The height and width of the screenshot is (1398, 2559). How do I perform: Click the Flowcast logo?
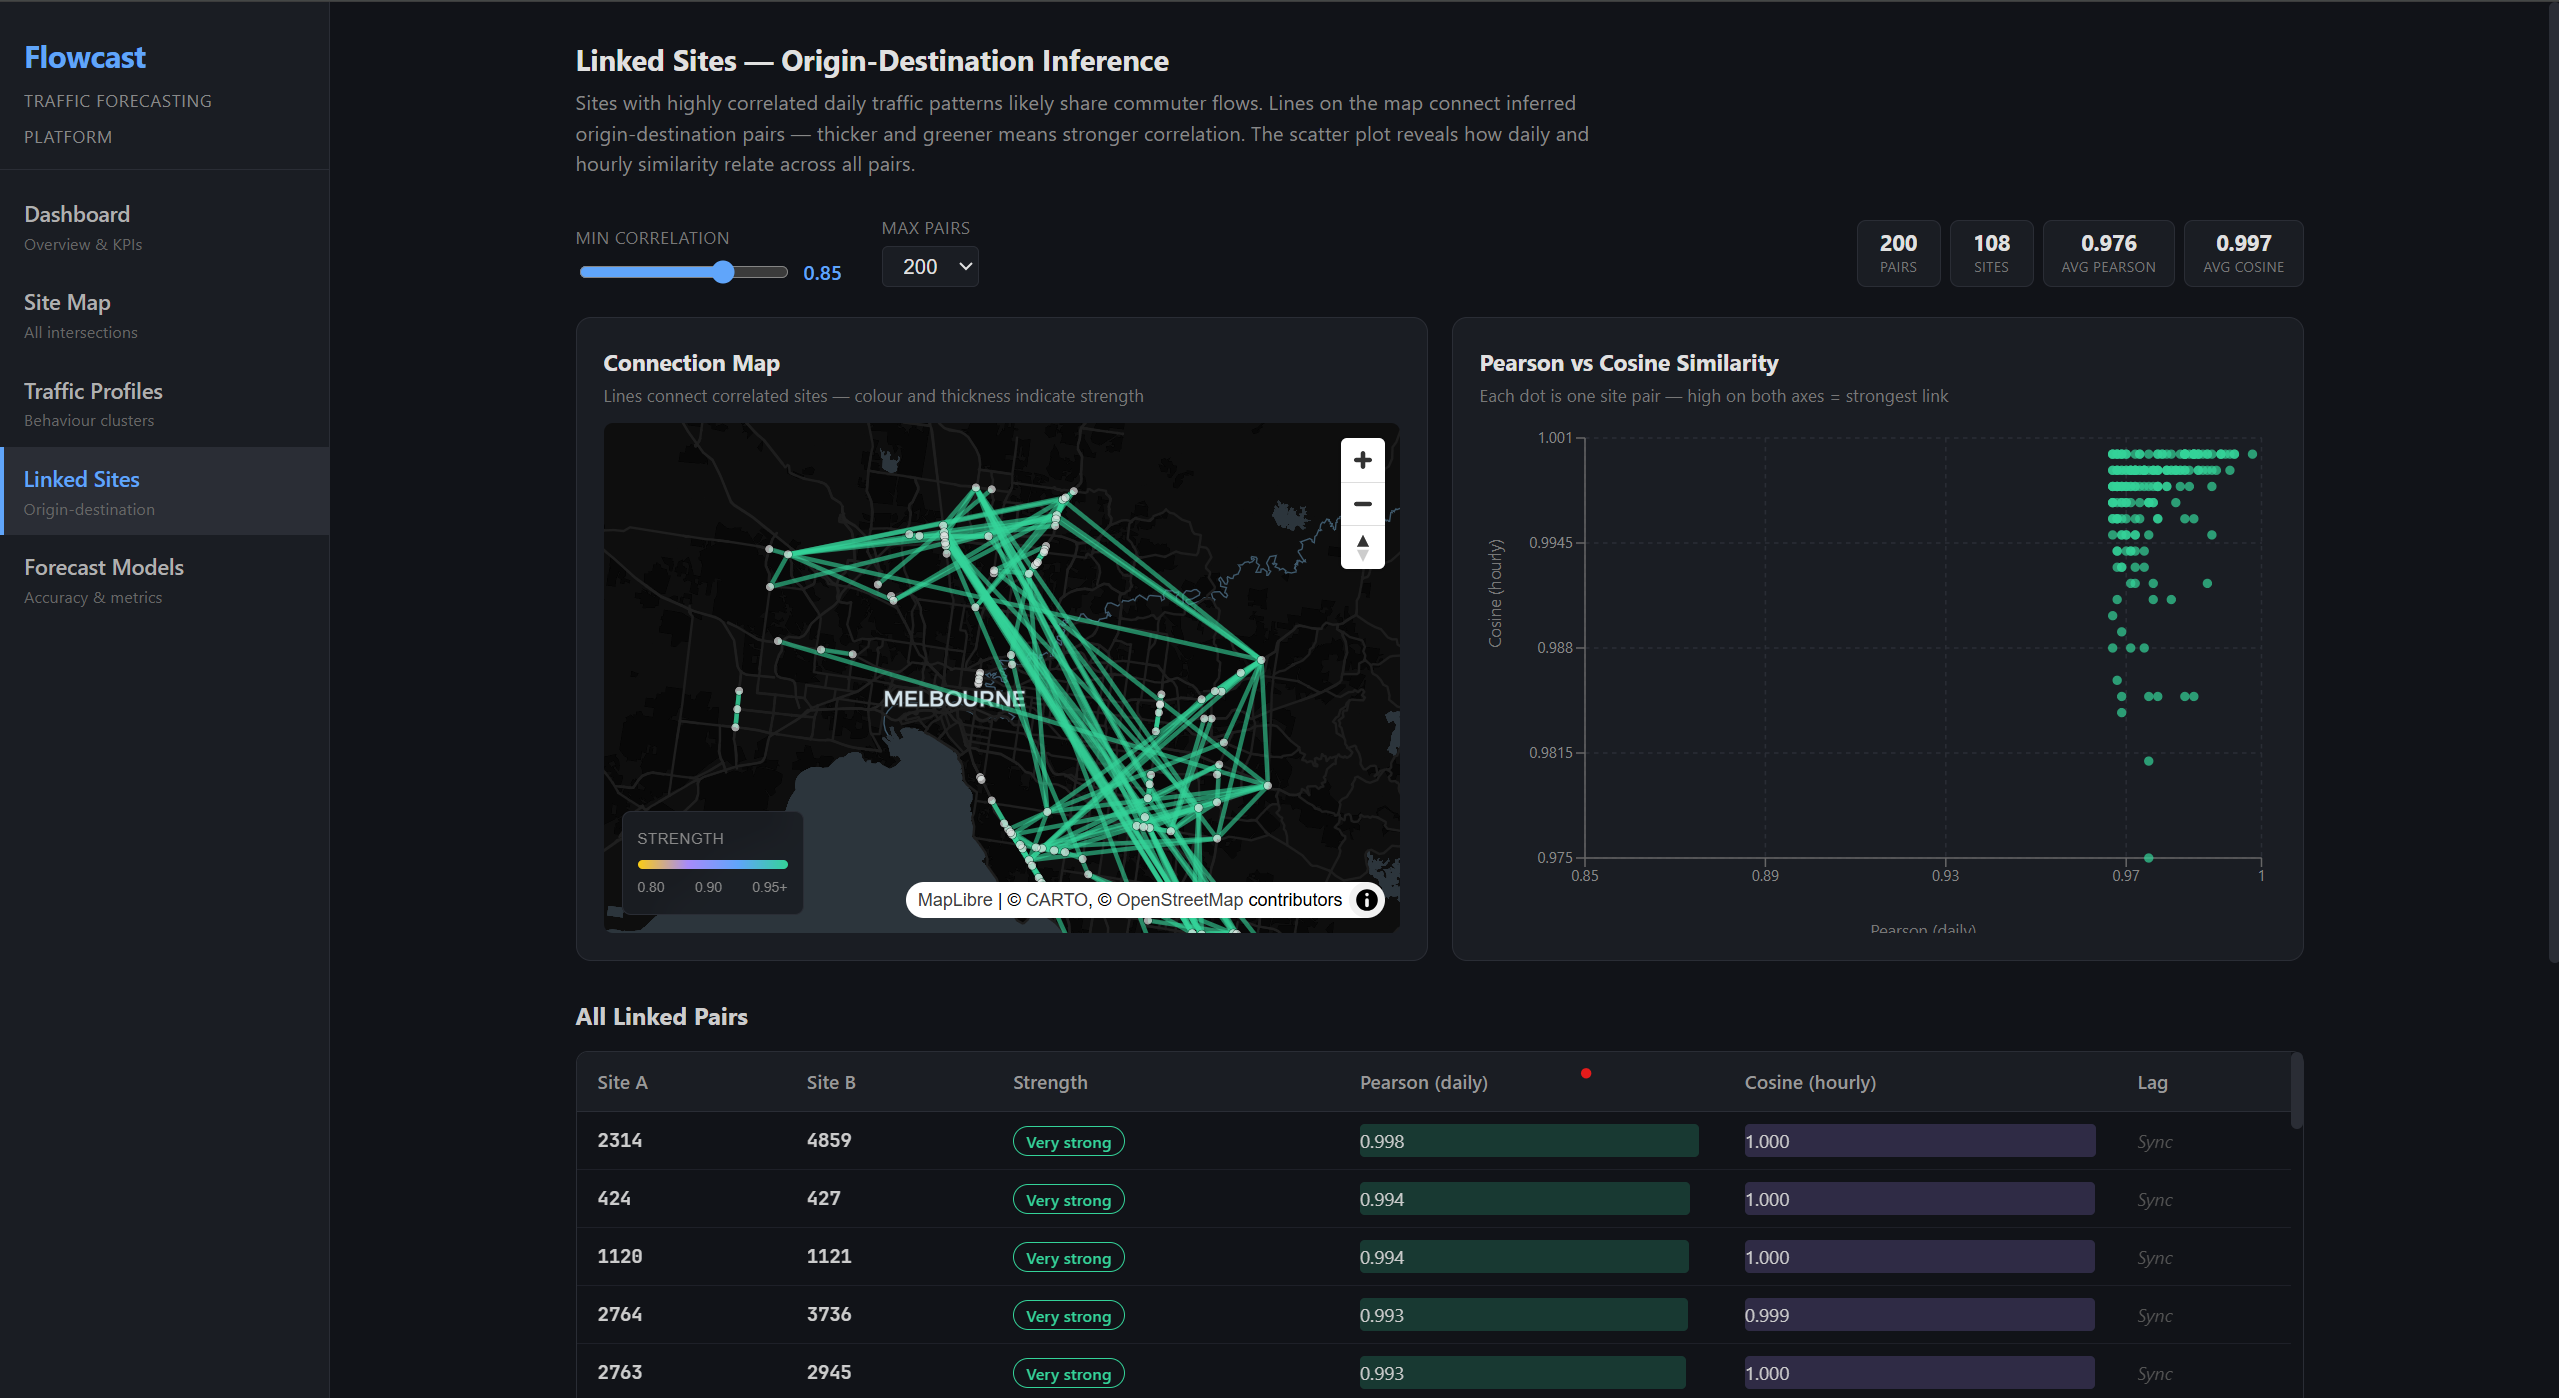[x=84, y=57]
